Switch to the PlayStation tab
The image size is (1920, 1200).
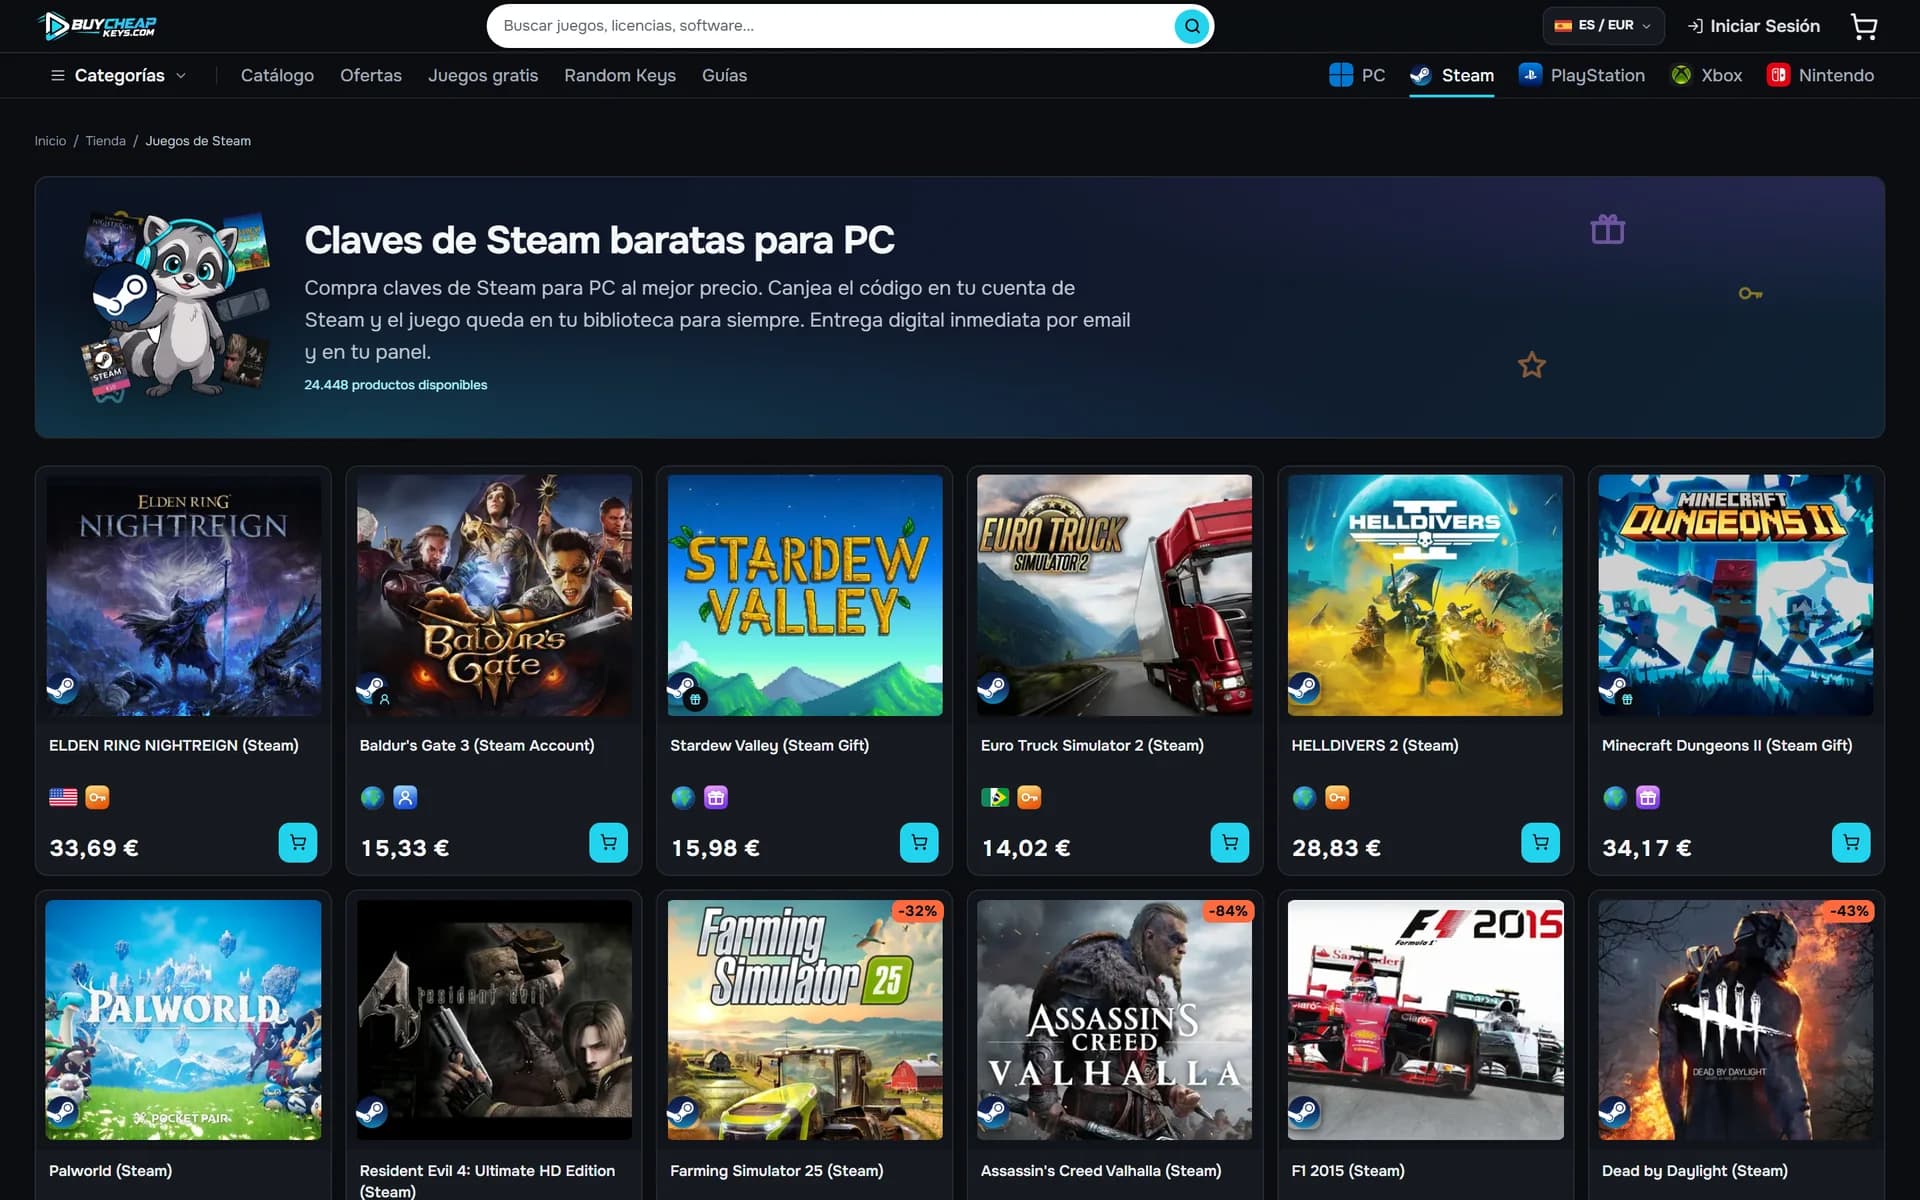pyautogui.click(x=1581, y=75)
